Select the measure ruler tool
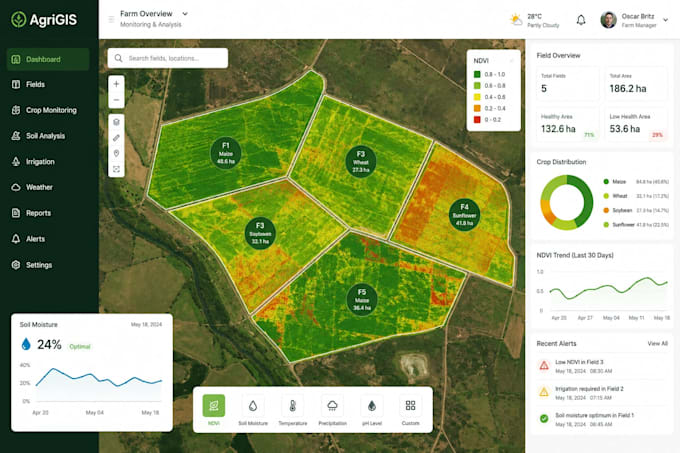 pos(116,138)
